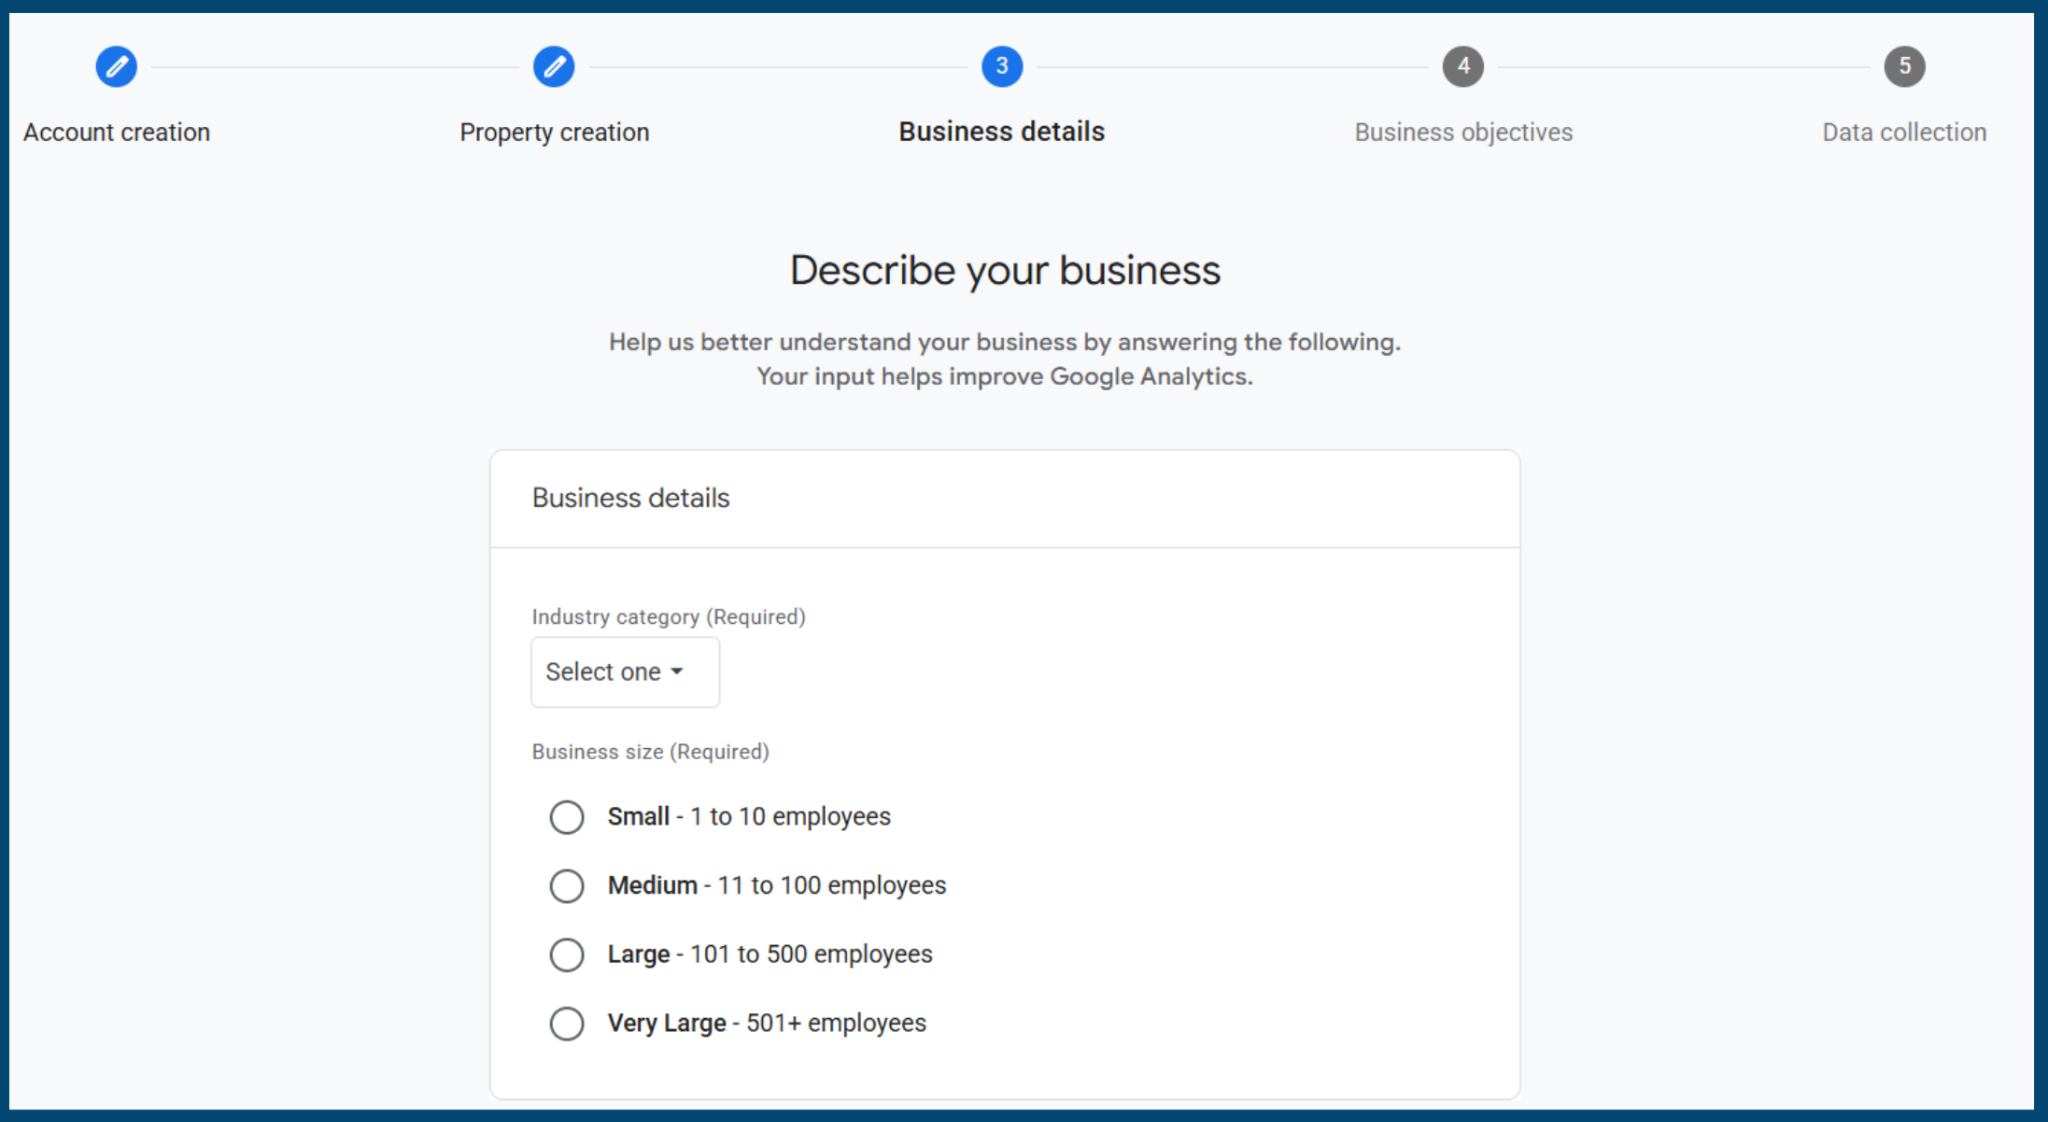Click the step 4 circle icon
Image resolution: width=2048 pixels, height=1122 pixels.
(x=1463, y=67)
